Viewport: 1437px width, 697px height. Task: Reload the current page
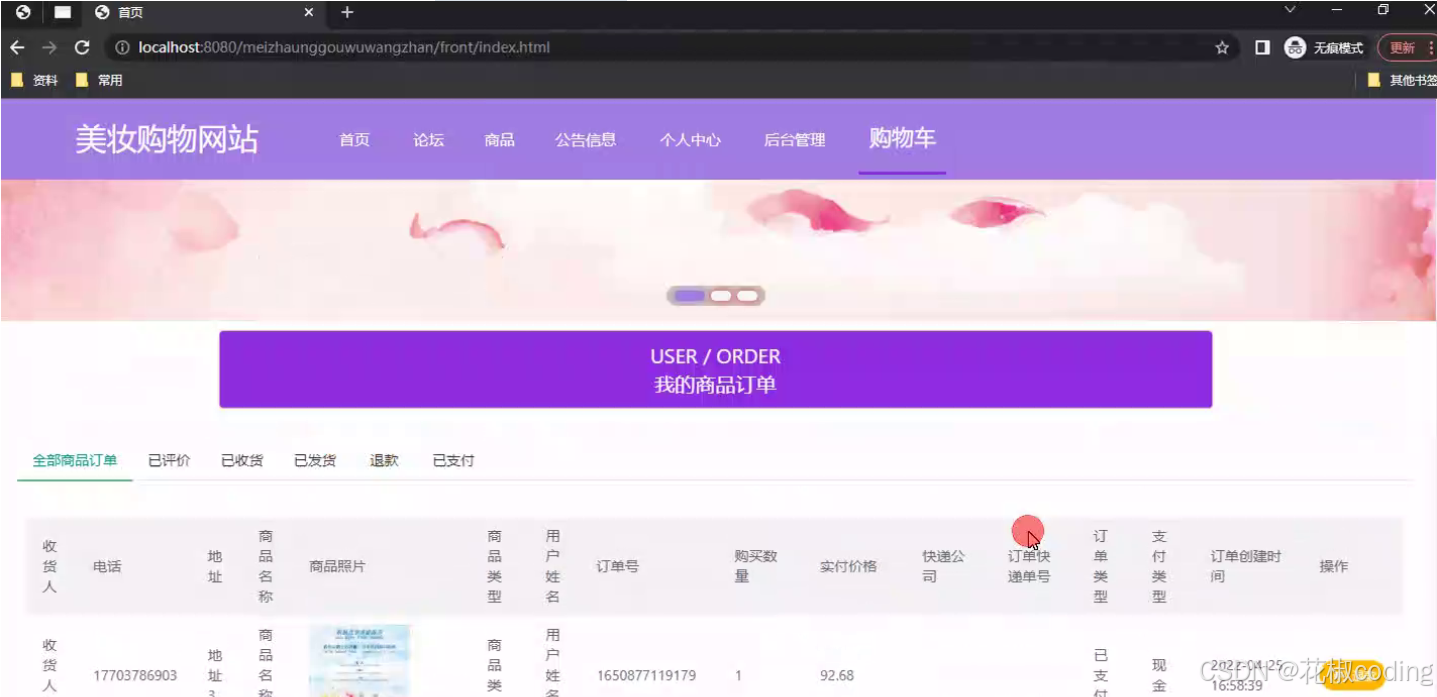[x=82, y=46]
